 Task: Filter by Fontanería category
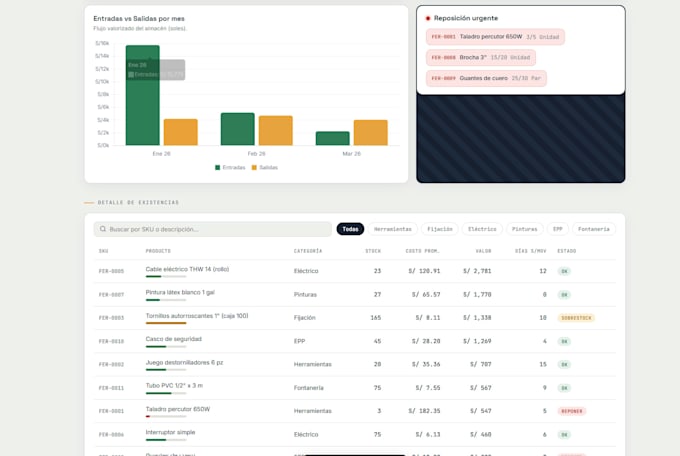[594, 229]
